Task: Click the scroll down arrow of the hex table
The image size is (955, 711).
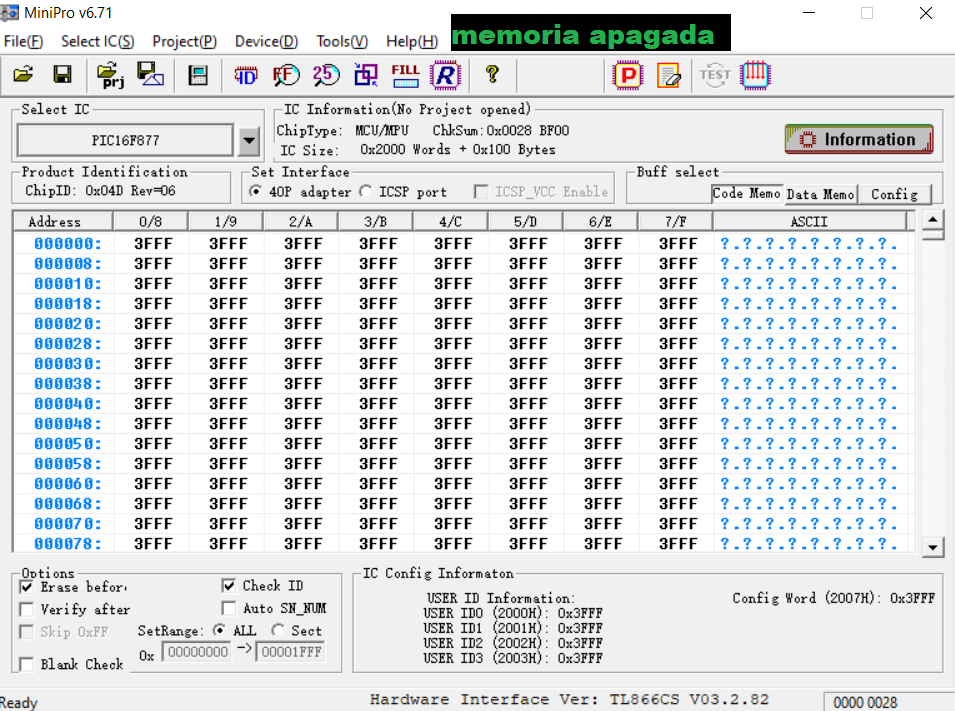Action: 932,547
